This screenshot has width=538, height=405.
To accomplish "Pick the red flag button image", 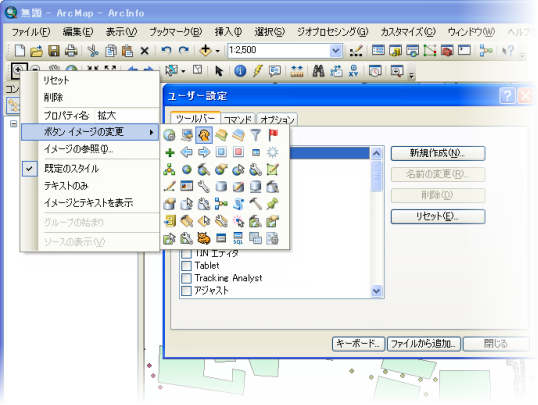I will coord(273,135).
